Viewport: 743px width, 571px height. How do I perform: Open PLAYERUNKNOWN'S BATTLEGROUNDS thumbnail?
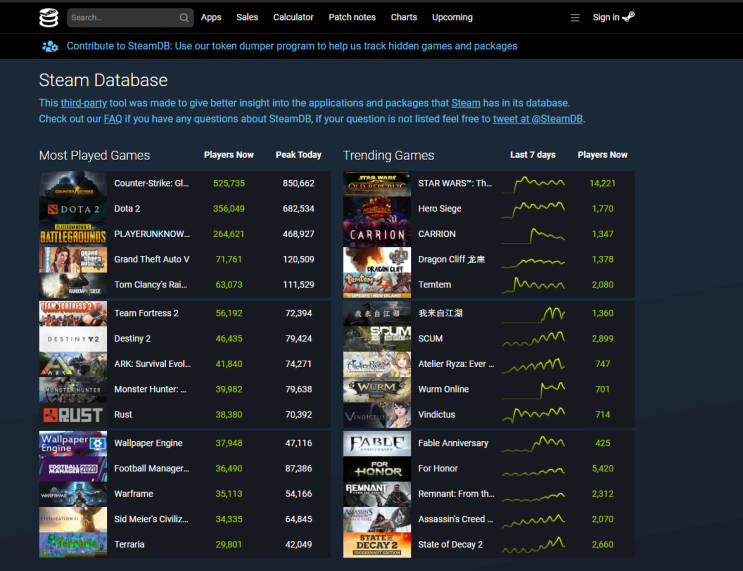(73, 235)
